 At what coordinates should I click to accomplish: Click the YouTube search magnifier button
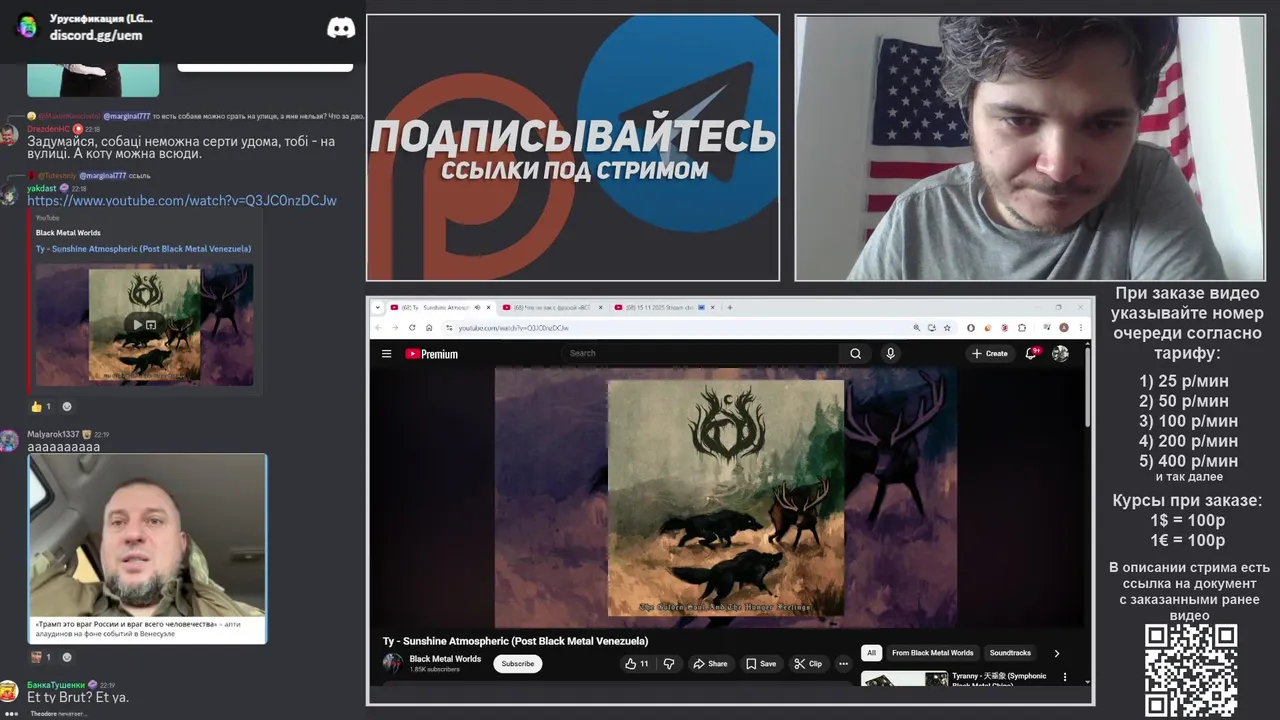tap(855, 353)
